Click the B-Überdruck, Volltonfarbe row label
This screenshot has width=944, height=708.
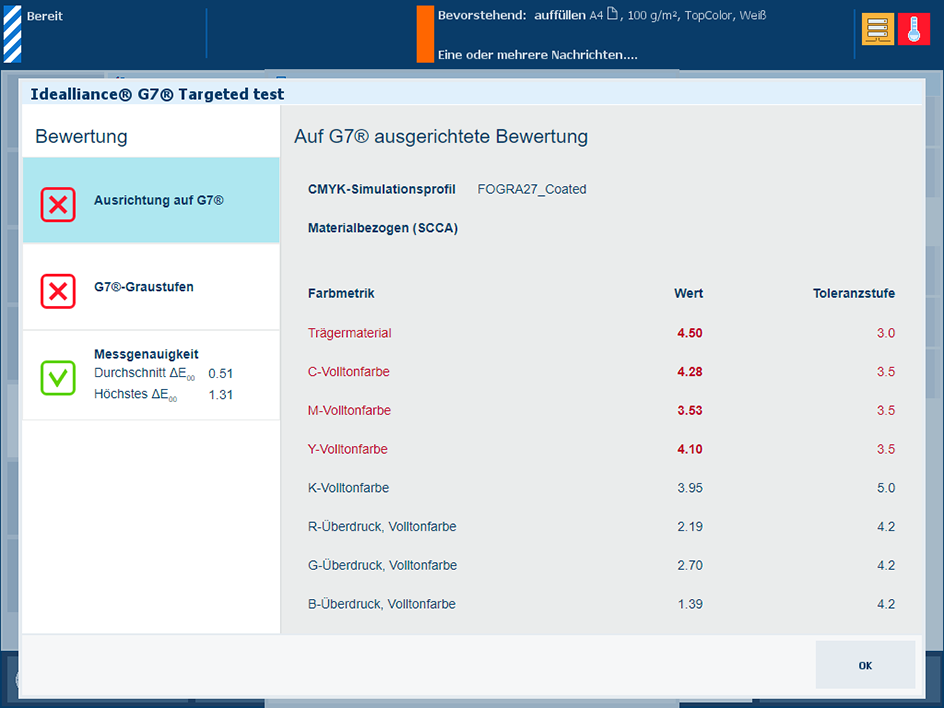pyautogui.click(x=382, y=604)
